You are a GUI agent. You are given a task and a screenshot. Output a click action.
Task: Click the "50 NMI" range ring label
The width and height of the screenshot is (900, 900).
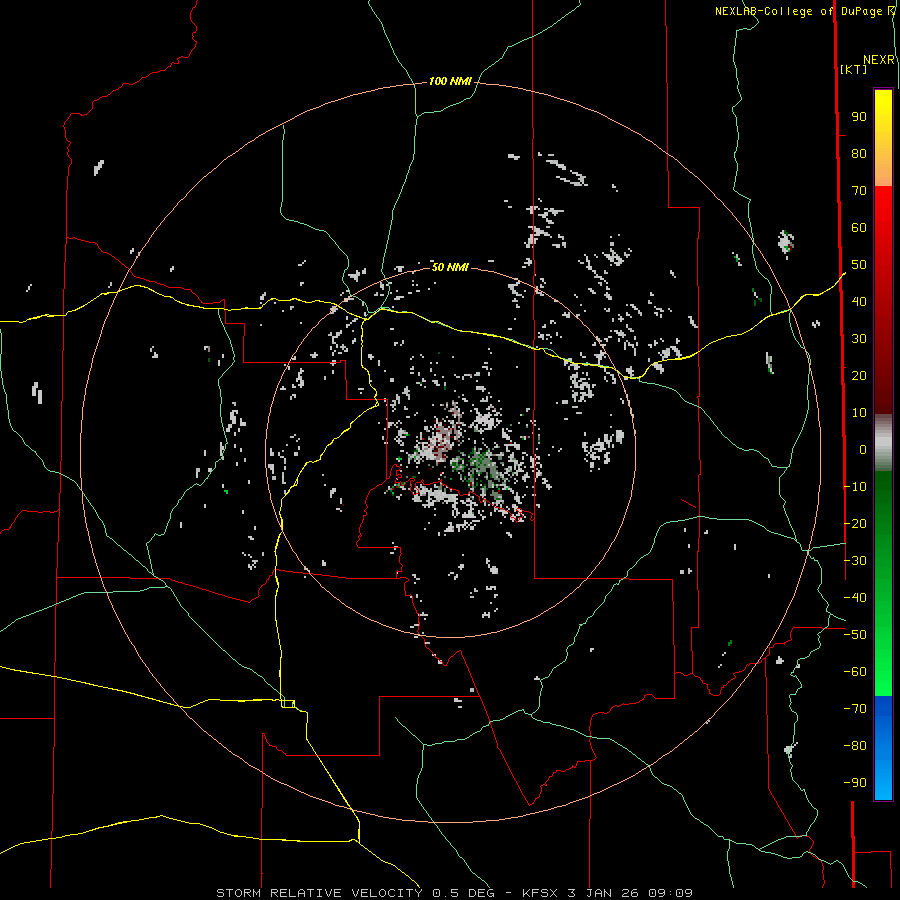pyautogui.click(x=450, y=267)
